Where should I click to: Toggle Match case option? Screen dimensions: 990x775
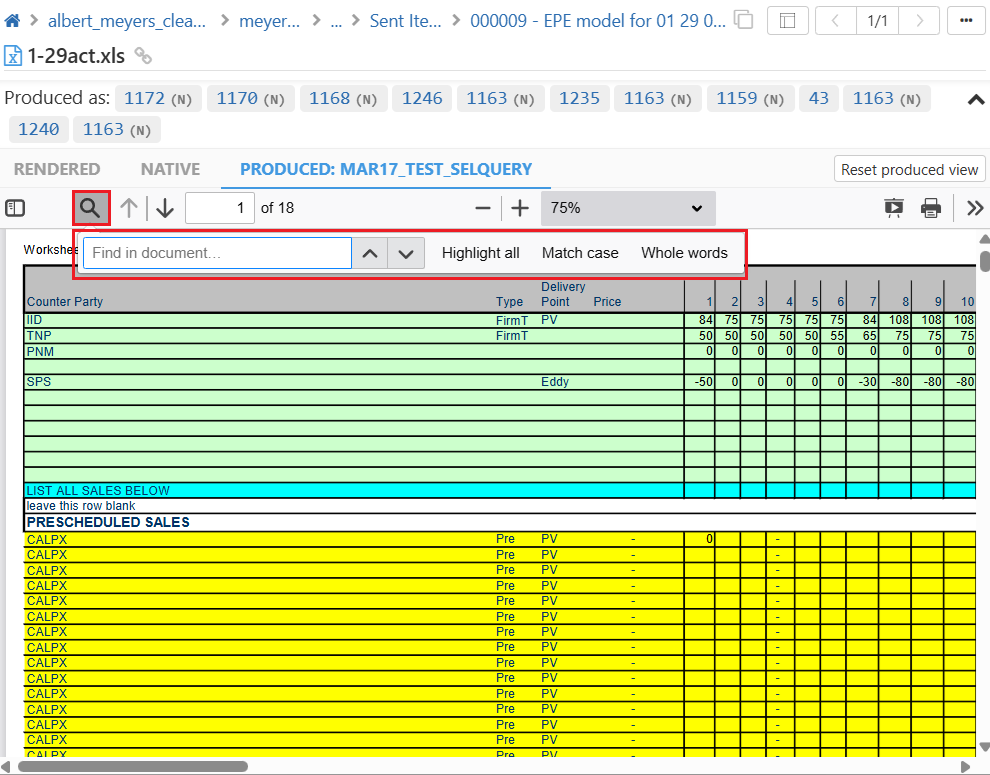pos(580,253)
